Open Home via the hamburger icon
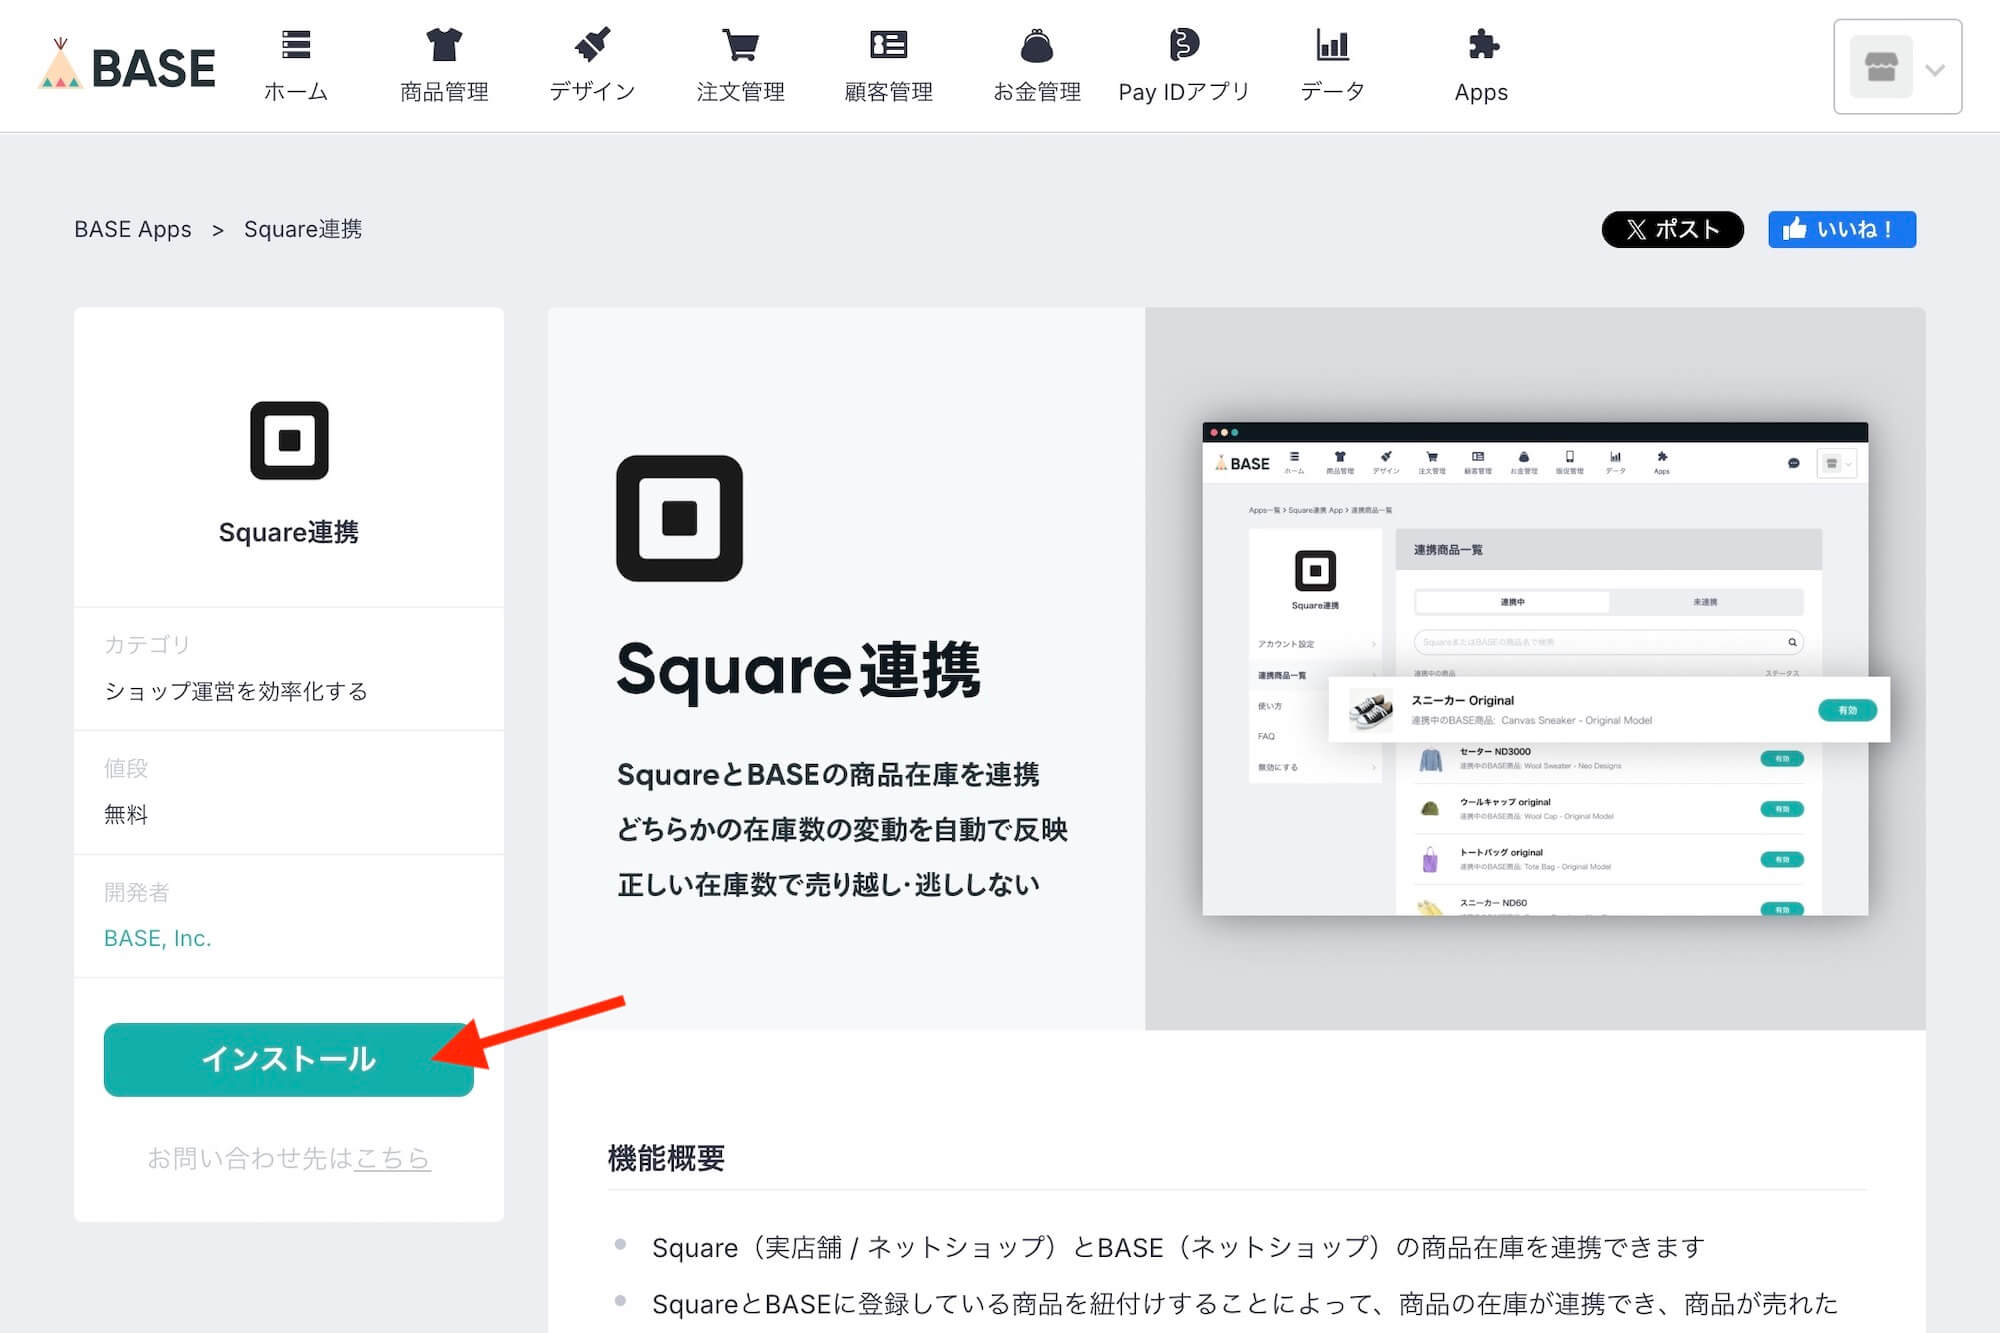2000x1333 pixels. tap(296, 46)
